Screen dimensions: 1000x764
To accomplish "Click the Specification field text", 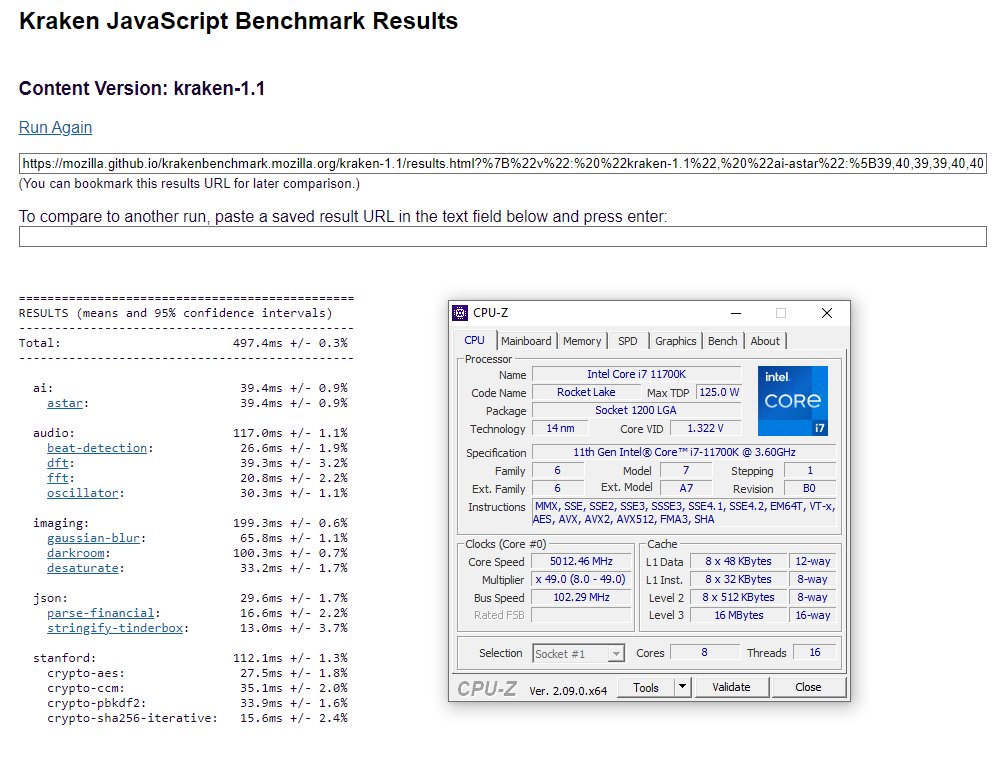I will (684, 452).
